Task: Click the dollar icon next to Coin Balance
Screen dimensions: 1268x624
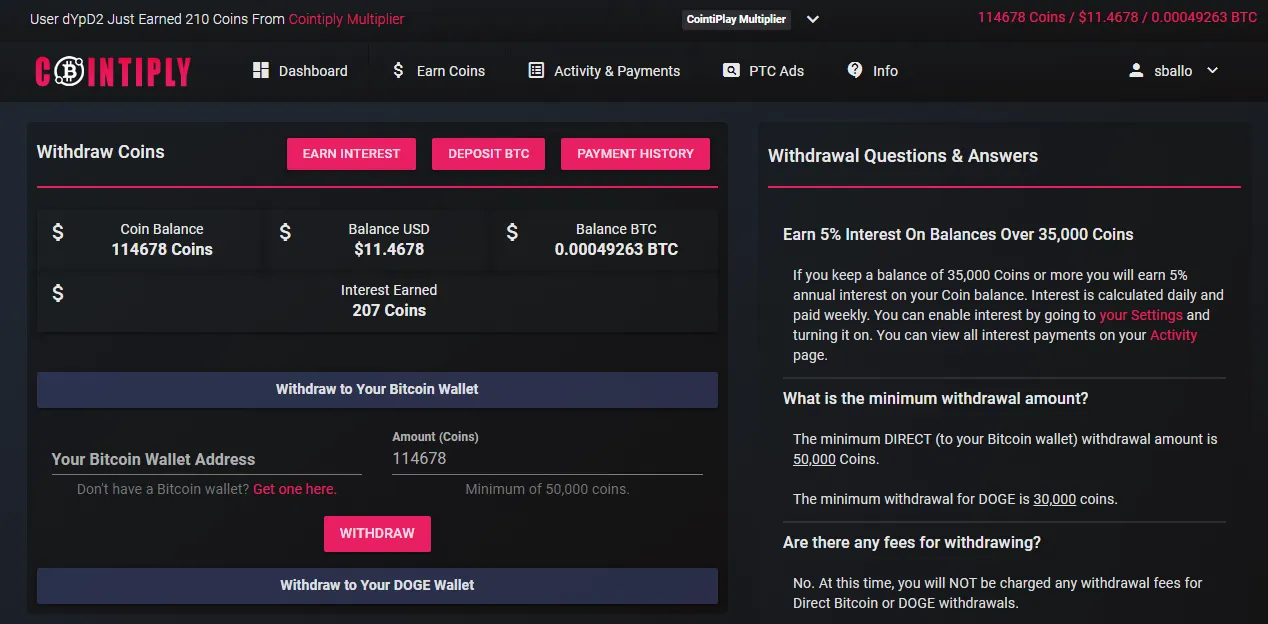Action: [x=58, y=232]
